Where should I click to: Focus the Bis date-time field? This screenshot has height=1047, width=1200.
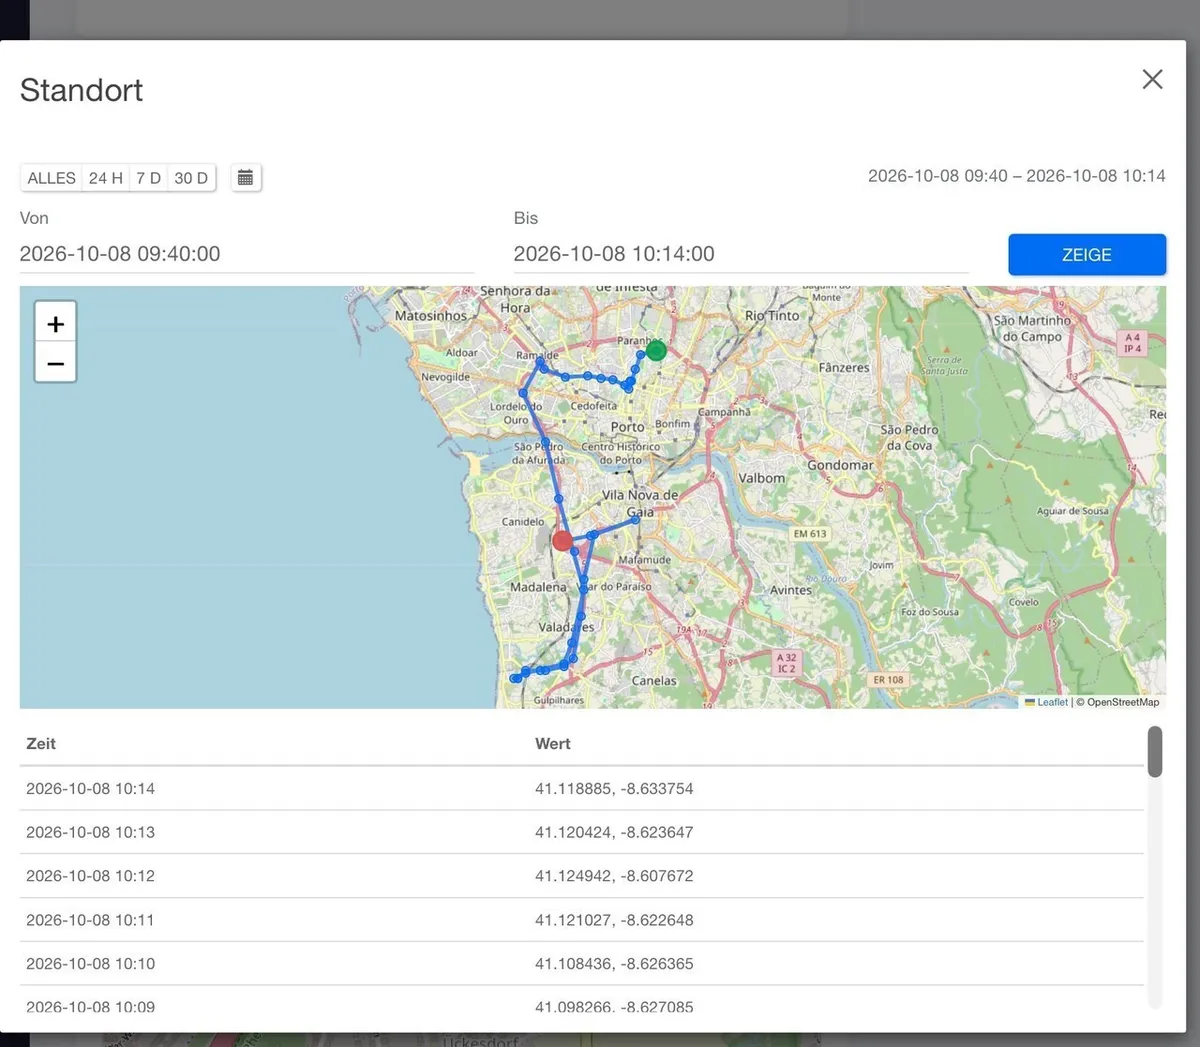[x=741, y=254]
